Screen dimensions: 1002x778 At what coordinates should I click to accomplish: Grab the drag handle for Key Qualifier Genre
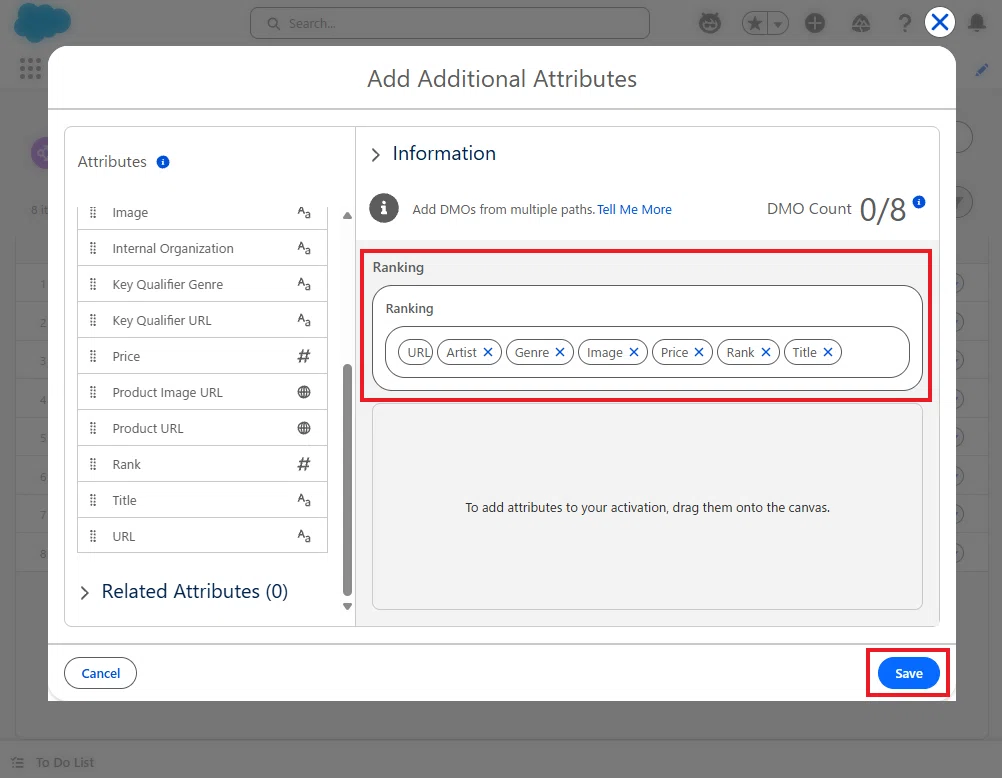[93, 284]
